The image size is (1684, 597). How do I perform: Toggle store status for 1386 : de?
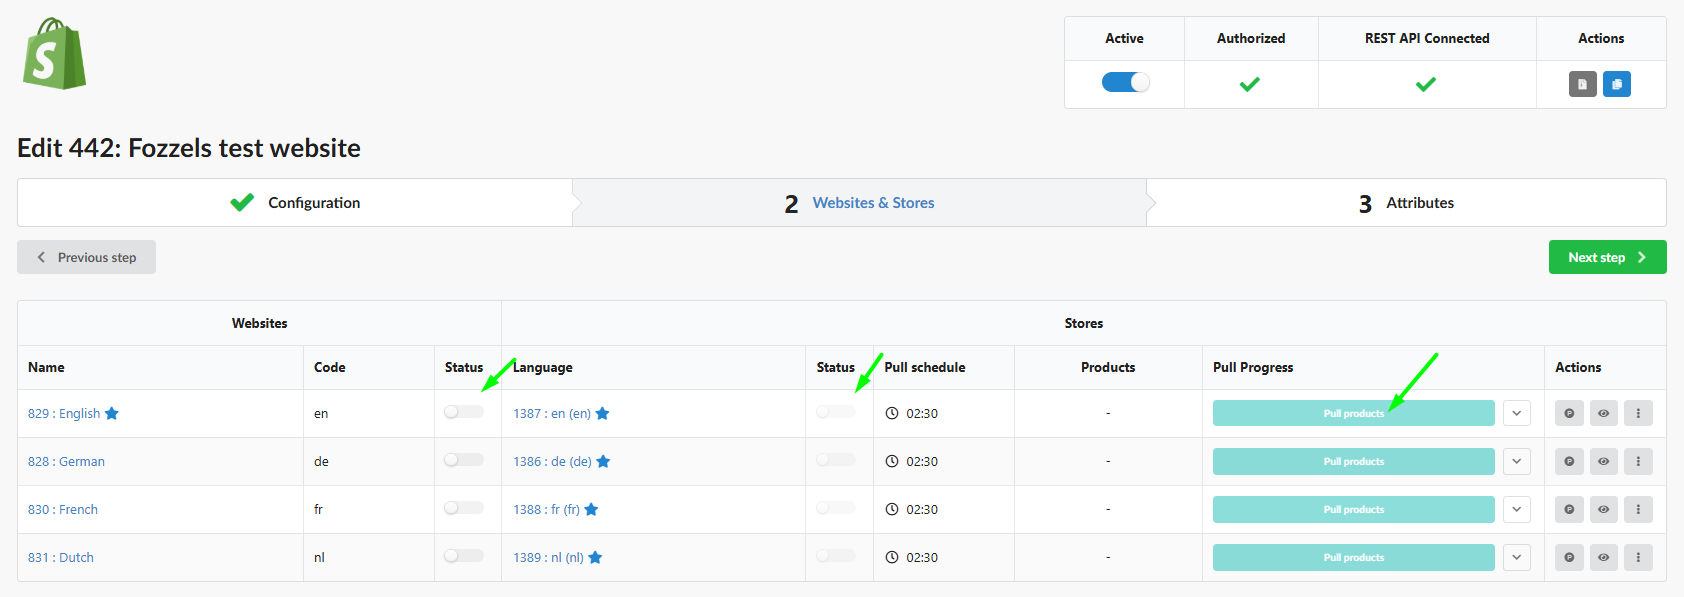836,460
